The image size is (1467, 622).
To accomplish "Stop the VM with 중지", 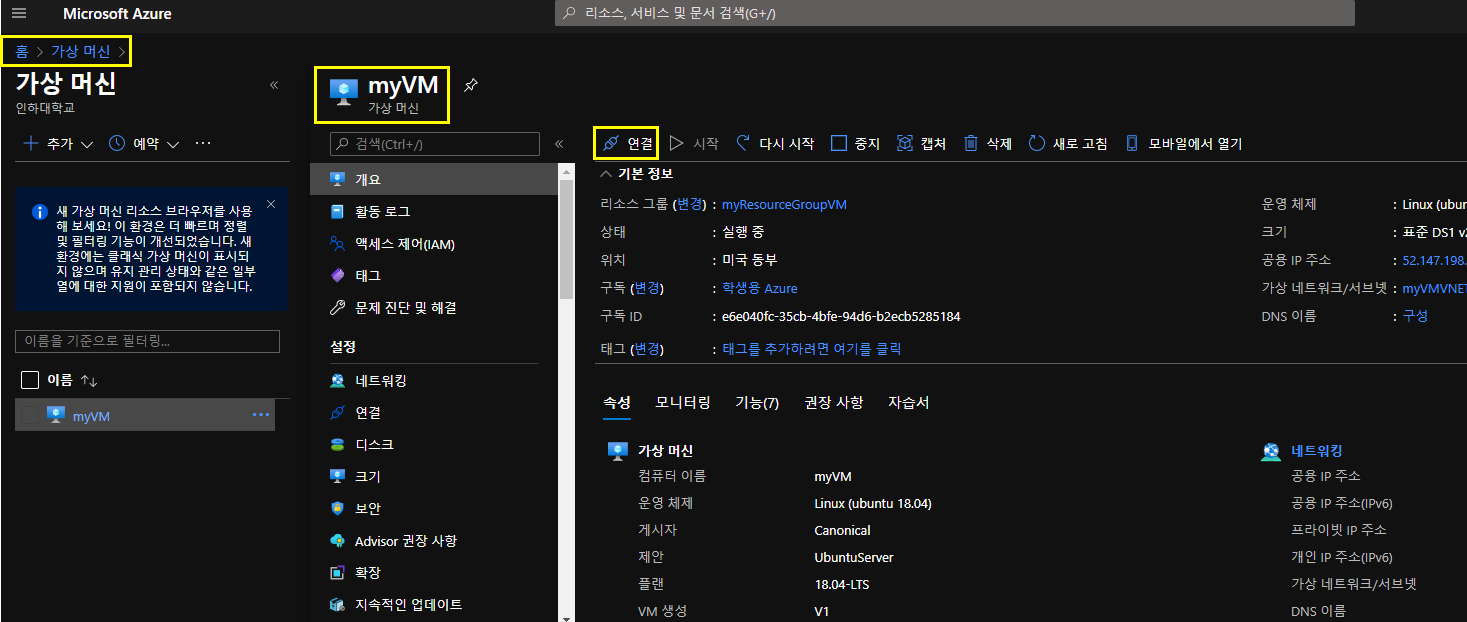I will click(855, 144).
